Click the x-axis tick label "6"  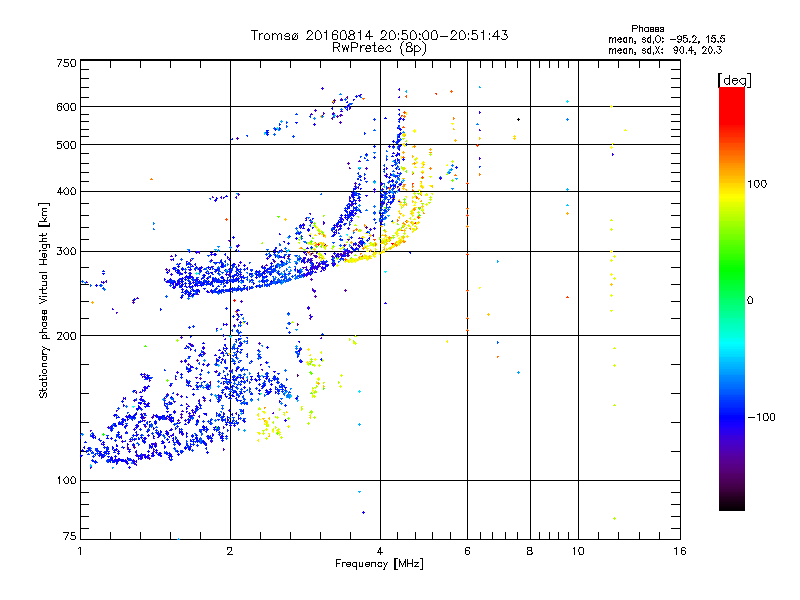[467, 551]
